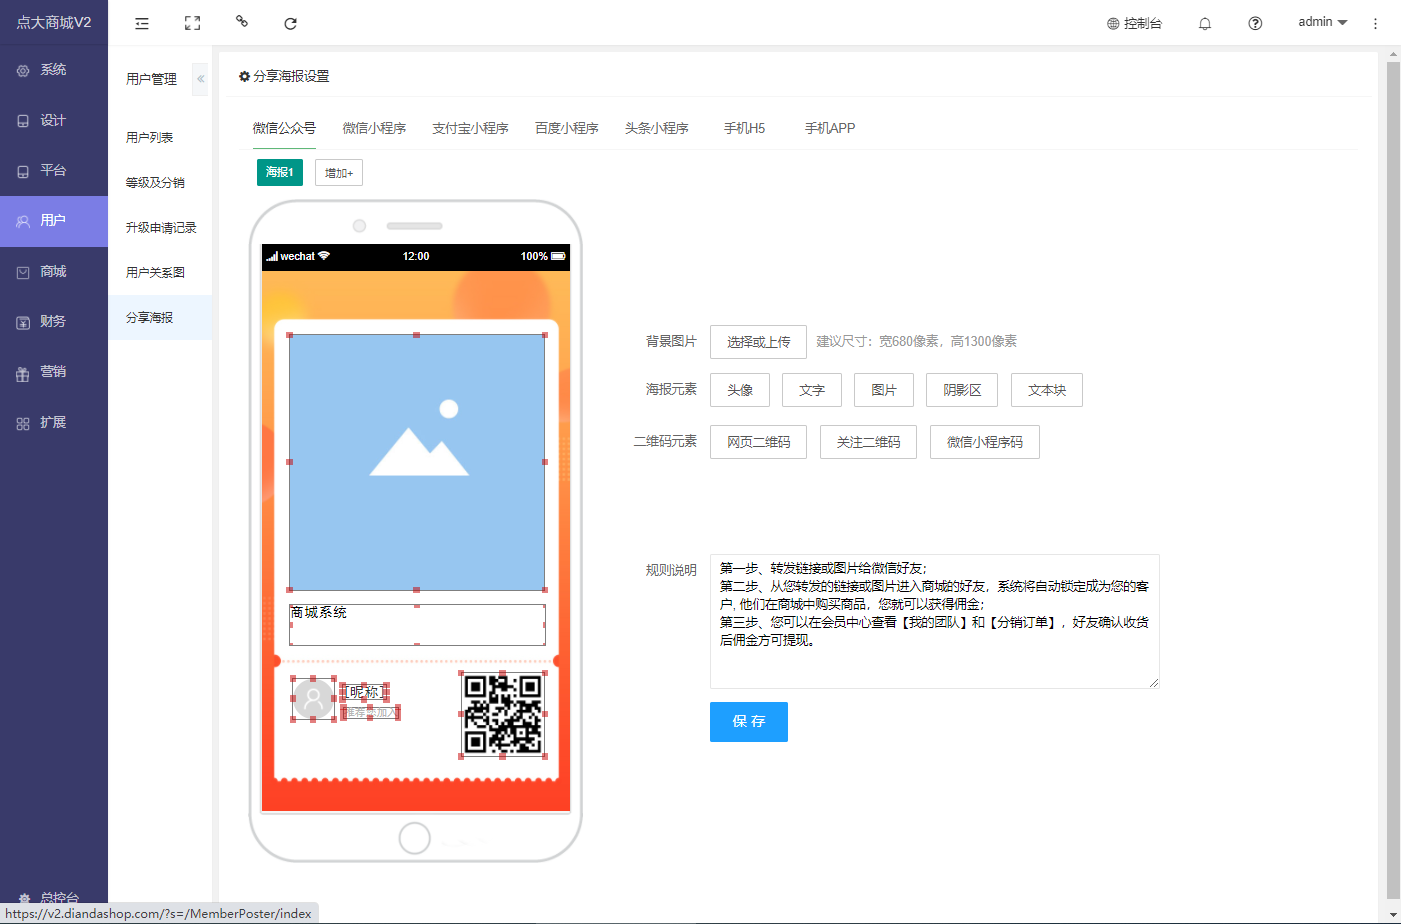Click the blue 保存 button

click(748, 721)
